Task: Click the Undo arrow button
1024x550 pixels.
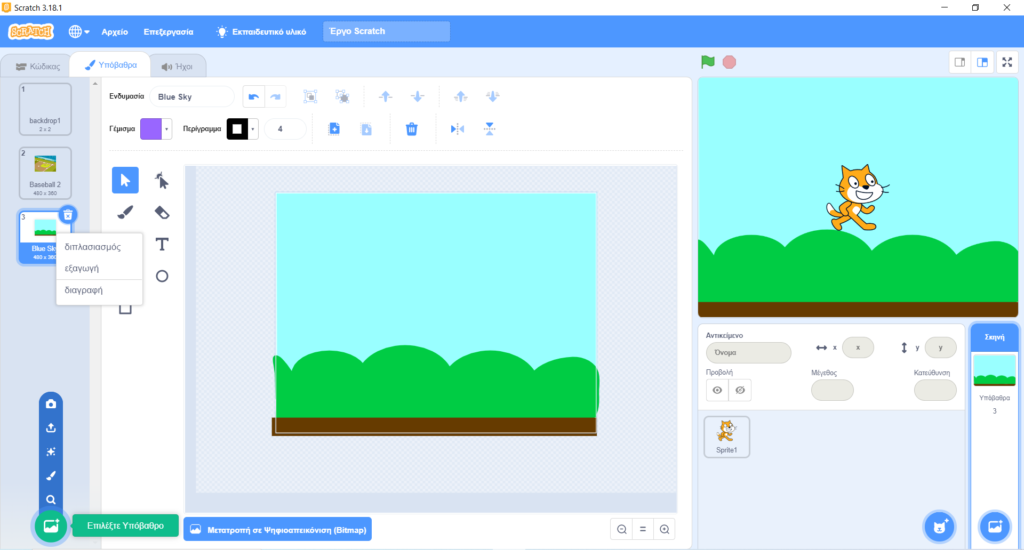Action: tap(253, 97)
